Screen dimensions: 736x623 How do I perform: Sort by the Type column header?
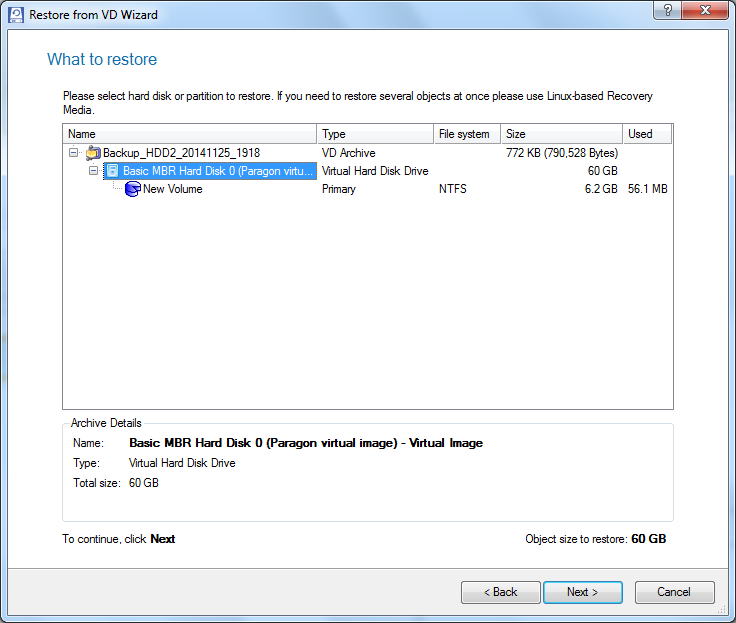(375, 134)
